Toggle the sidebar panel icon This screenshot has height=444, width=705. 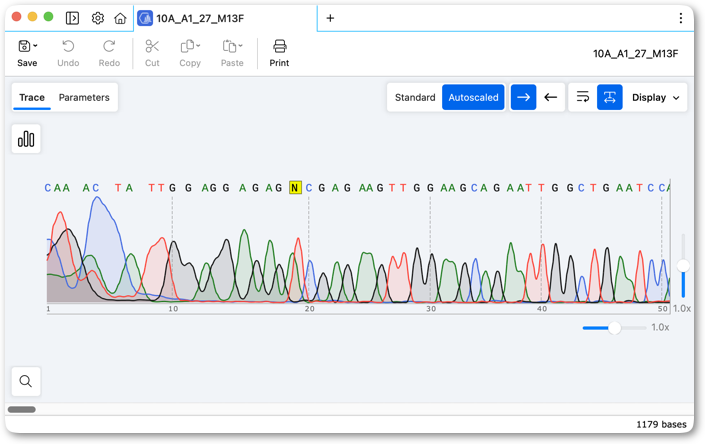coord(72,18)
